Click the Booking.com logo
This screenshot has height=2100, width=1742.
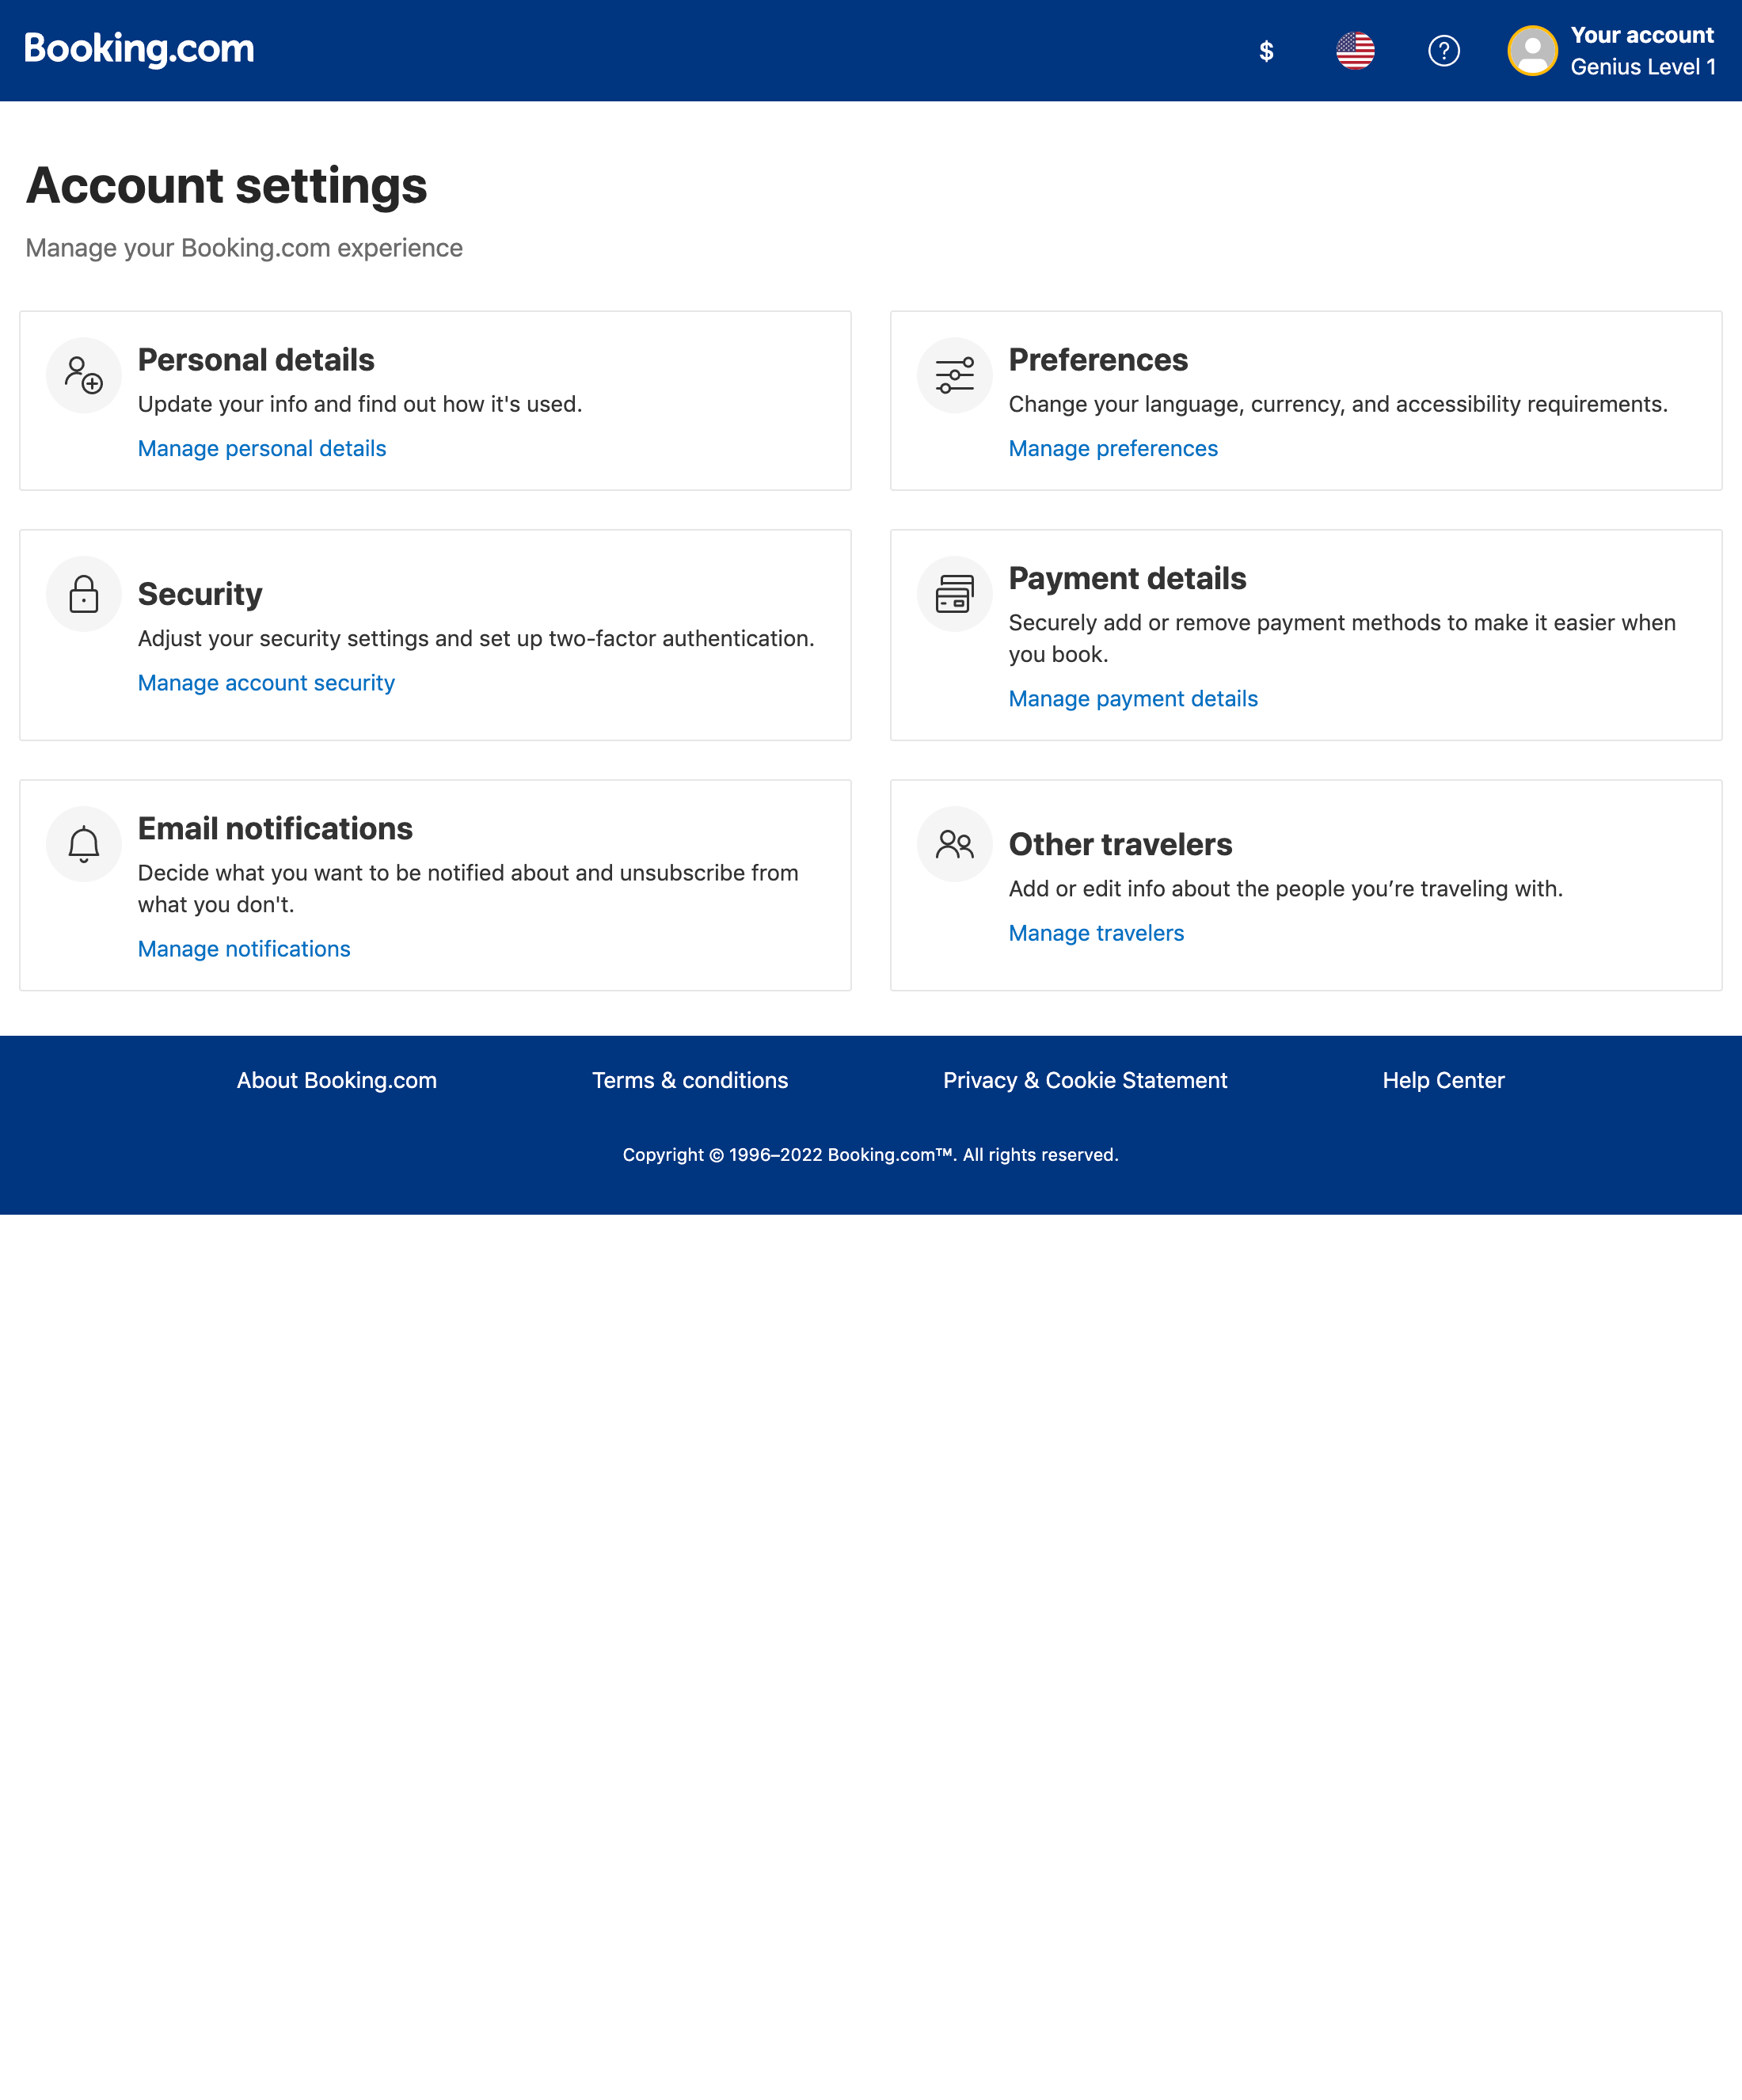tap(138, 47)
